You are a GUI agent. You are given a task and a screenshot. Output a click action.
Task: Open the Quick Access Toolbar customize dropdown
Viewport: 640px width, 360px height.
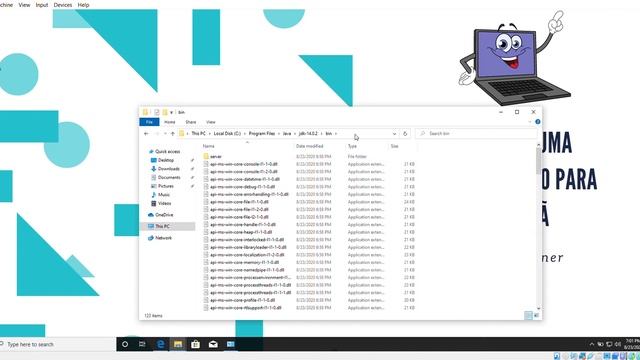coord(171,112)
